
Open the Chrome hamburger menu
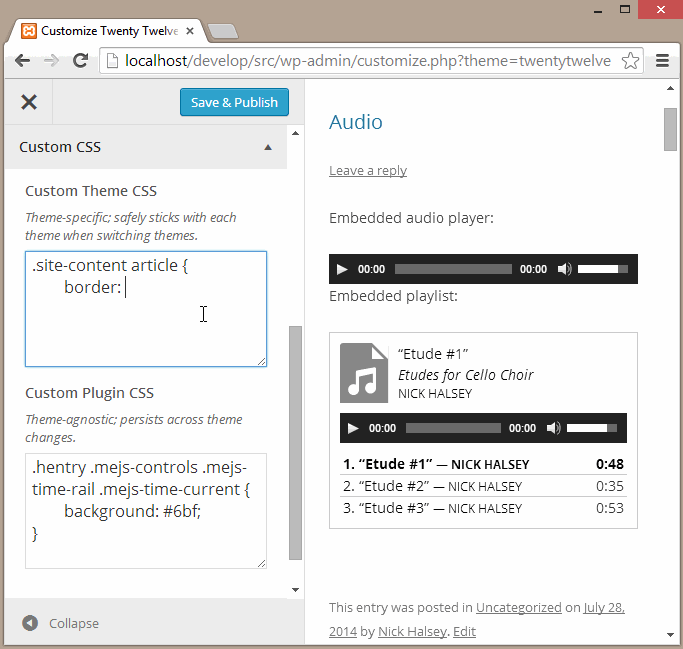(x=662, y=61)
